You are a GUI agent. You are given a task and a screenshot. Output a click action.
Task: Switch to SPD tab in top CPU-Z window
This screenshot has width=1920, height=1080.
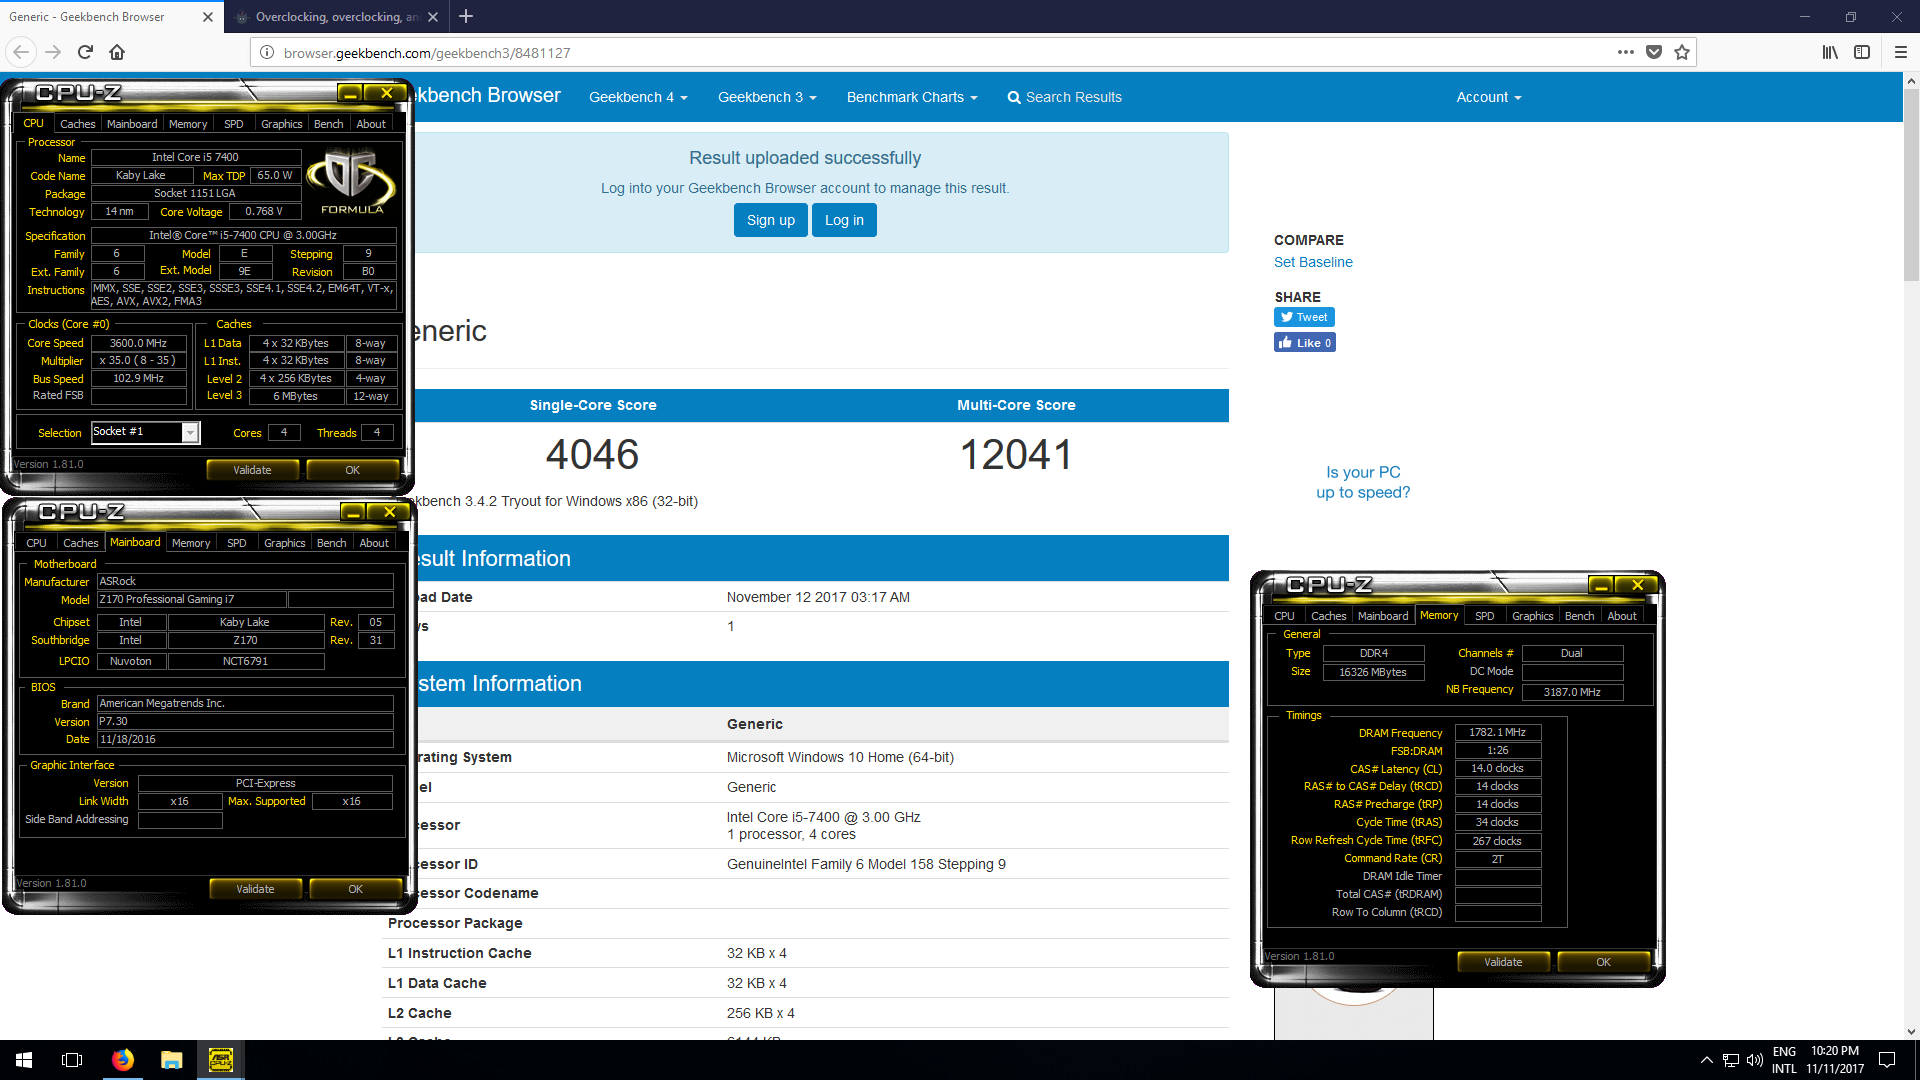coord(233,124)
